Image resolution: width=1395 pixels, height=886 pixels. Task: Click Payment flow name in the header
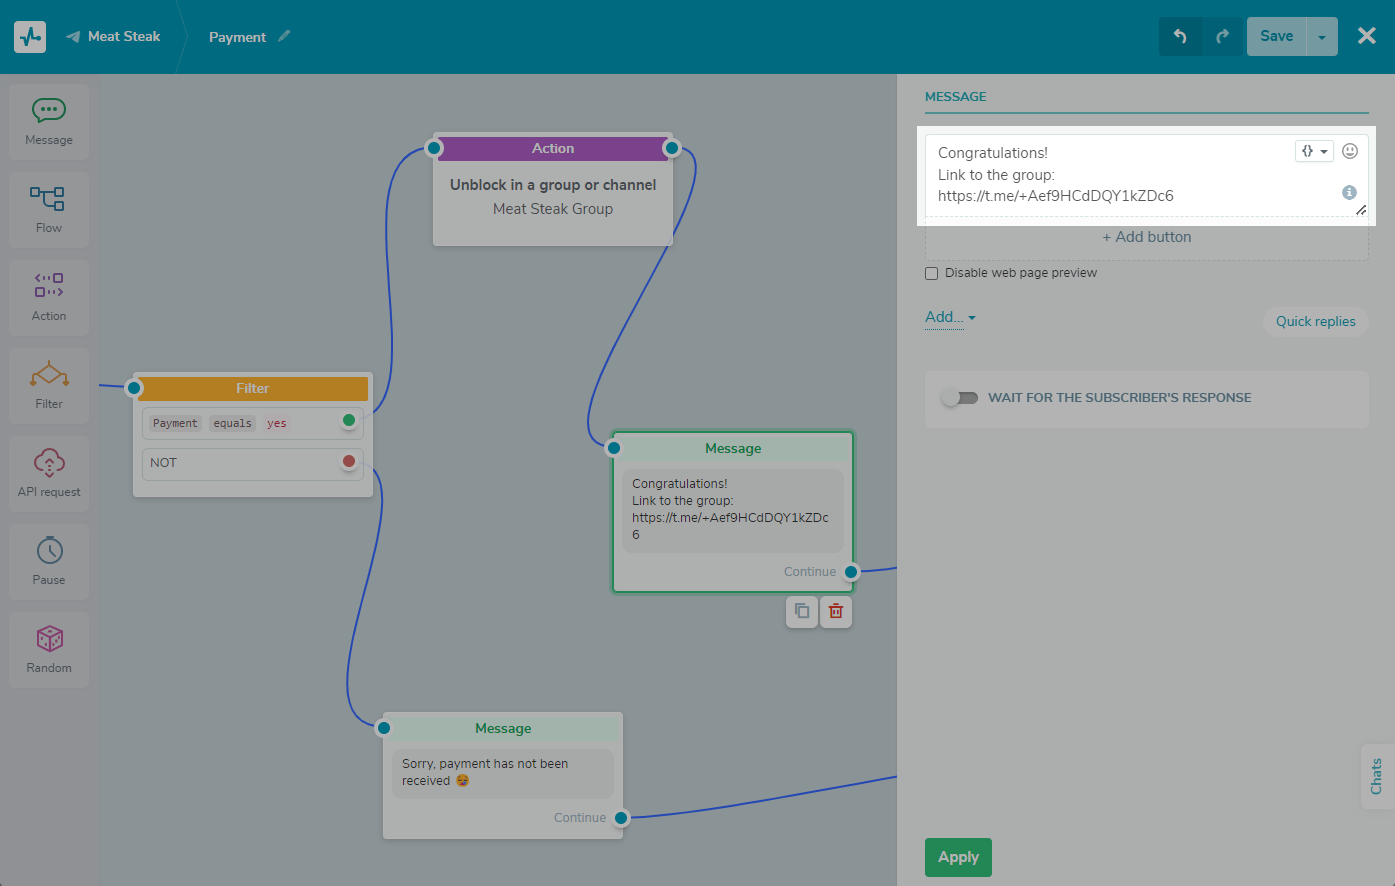pos(238,37)
